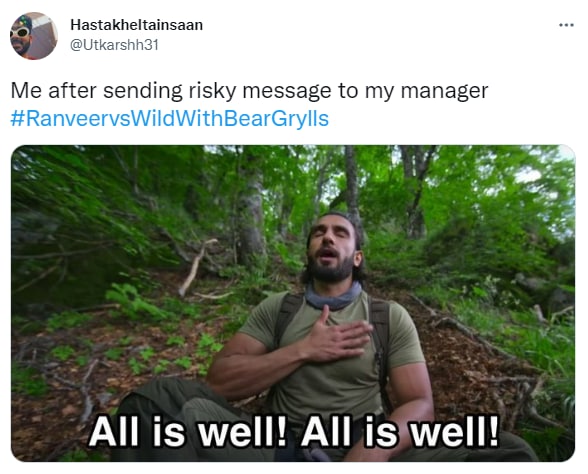Click the hand on chest in the meme
Viewport: 588px width, 474px height.
coord(338,333)
